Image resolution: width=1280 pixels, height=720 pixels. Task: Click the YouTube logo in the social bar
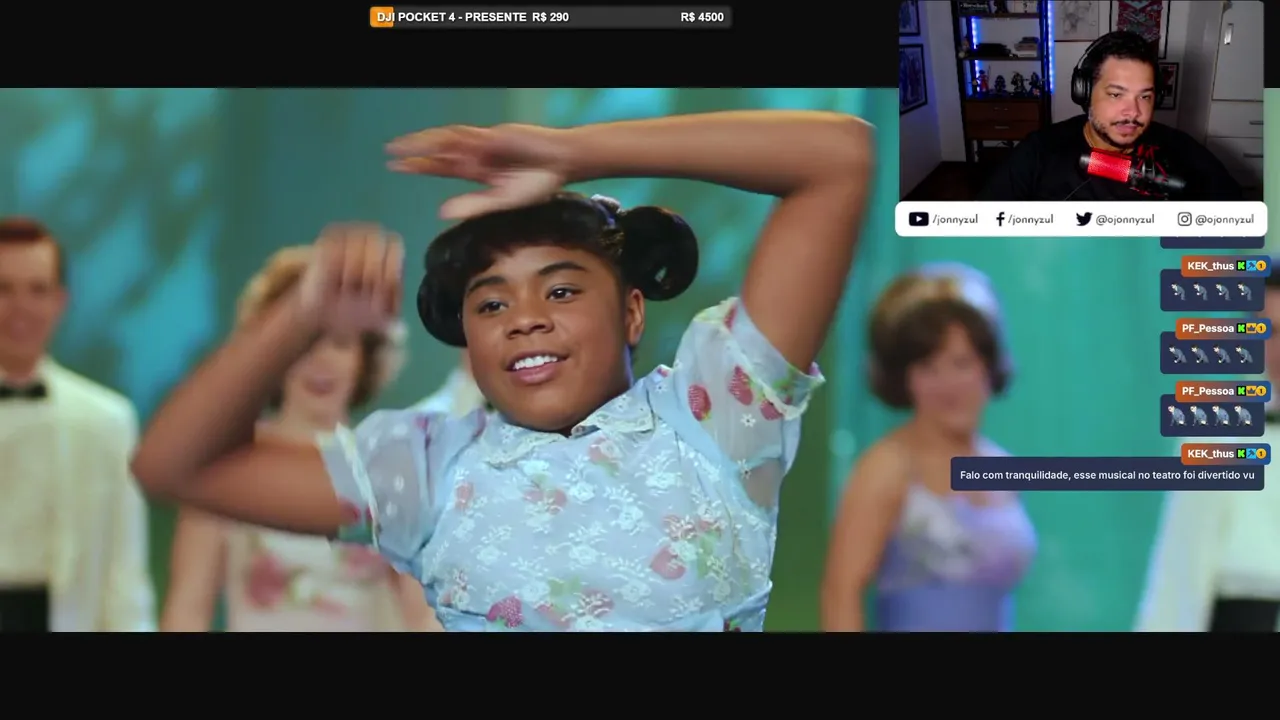pos(918,219)
